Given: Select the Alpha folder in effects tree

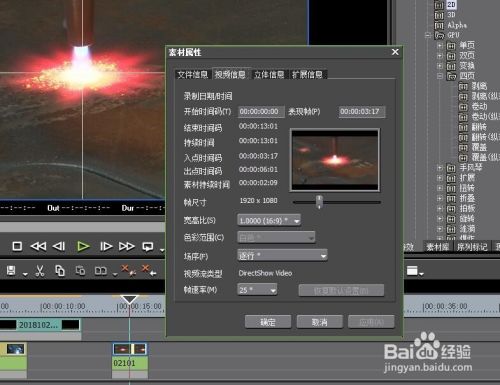Looking at the screenshot, I should pyautogui.click(x=457, y=25).
